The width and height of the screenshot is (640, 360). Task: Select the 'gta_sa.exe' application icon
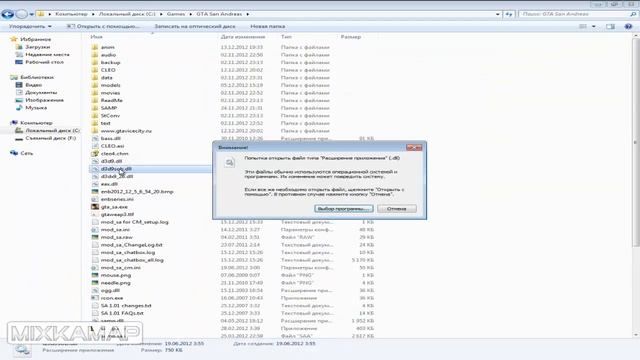coord(95,207)
